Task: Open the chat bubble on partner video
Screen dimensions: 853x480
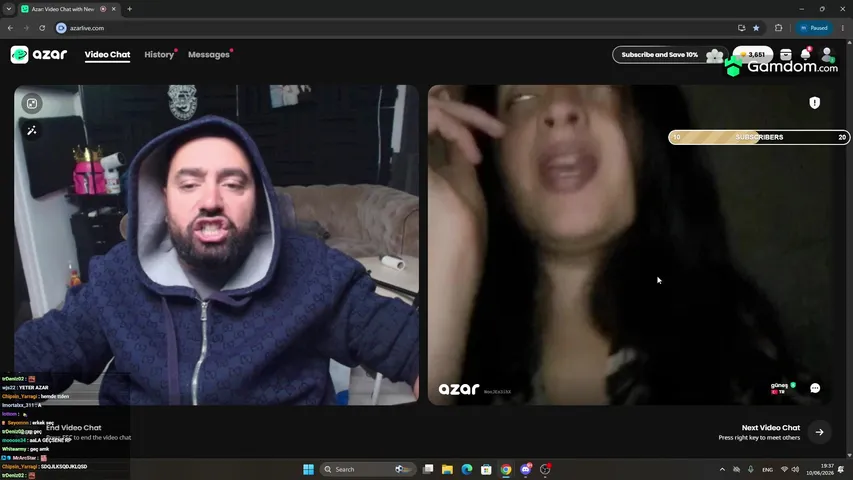Action: 815,388
